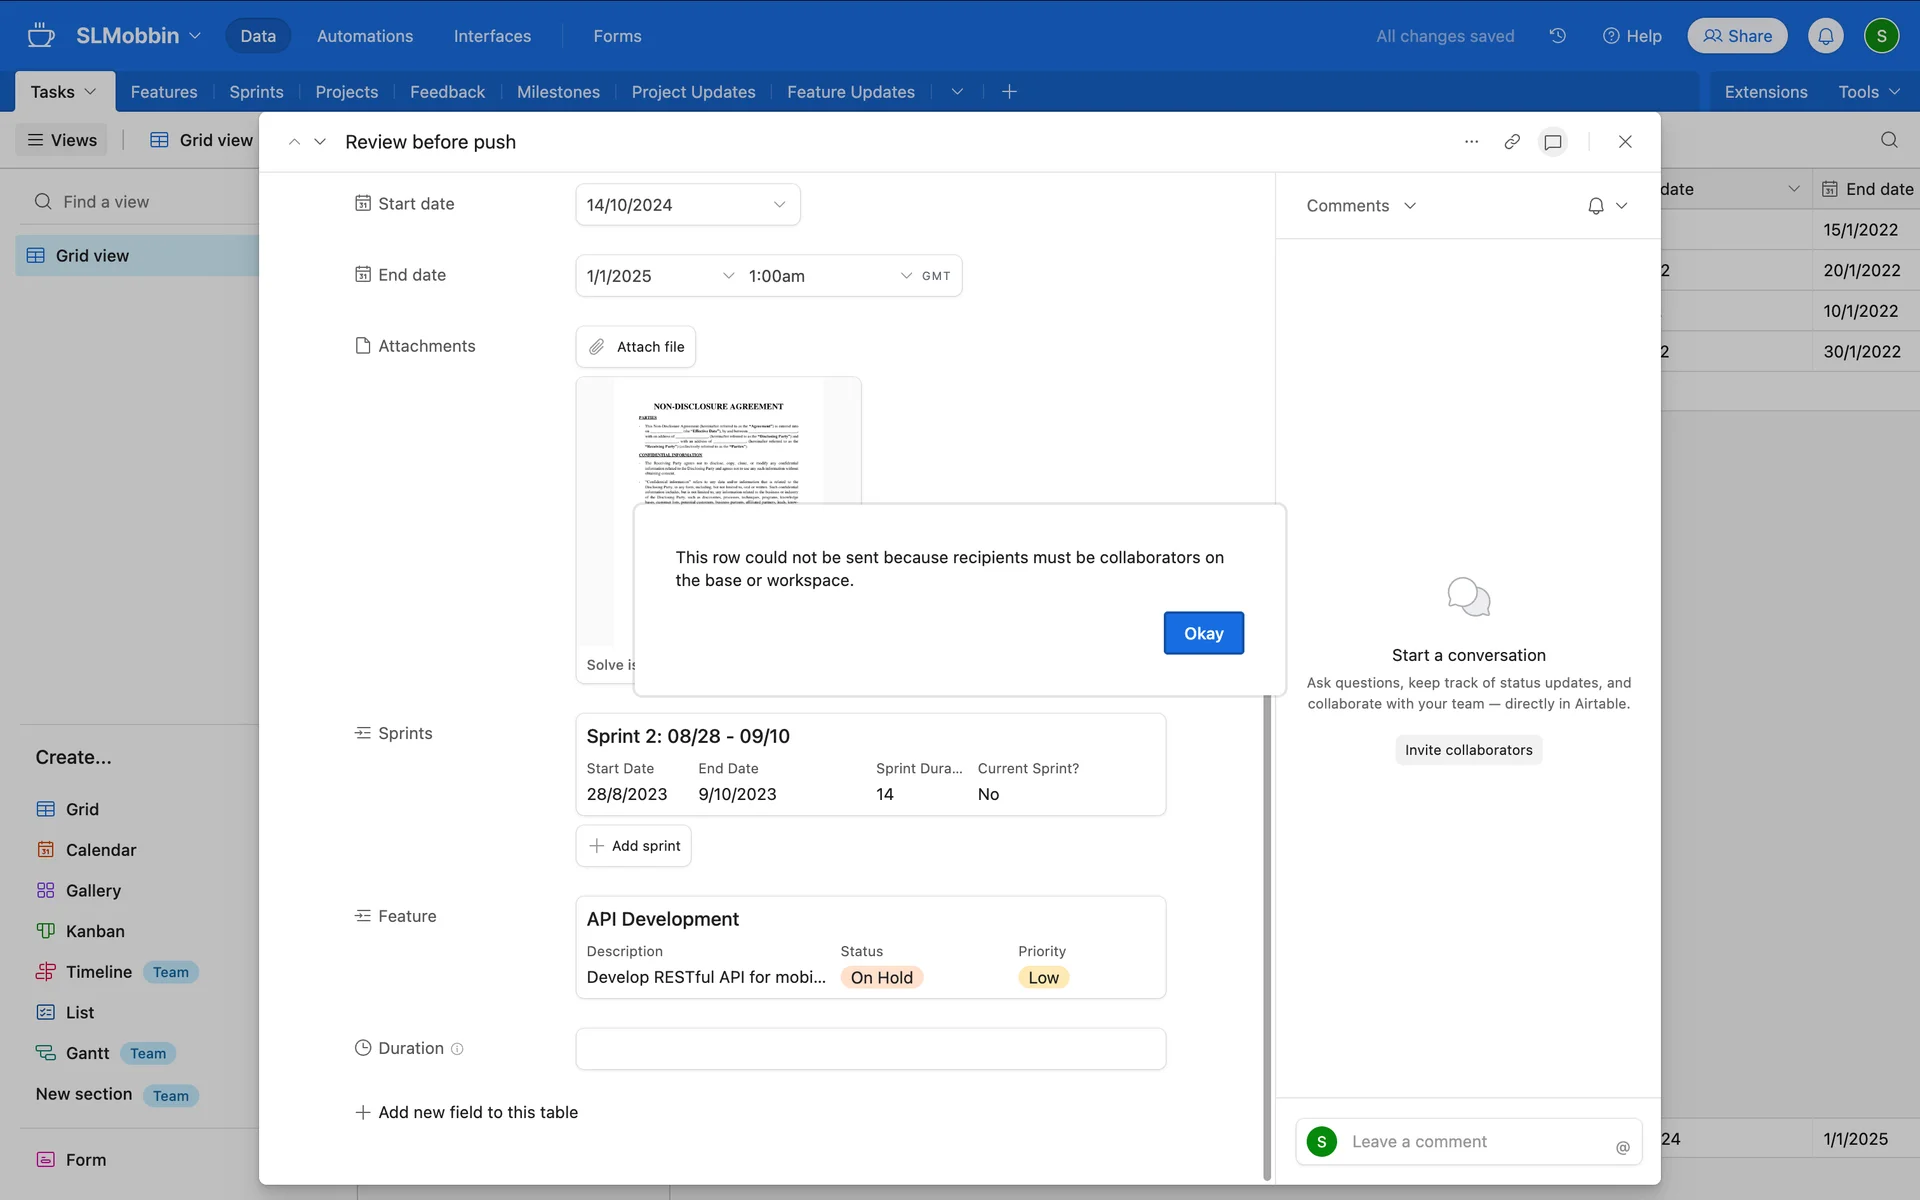Click the base history icon
Viewport: 1920px width, 1200px height.
pyautogui.click(x=1557, y=36)
